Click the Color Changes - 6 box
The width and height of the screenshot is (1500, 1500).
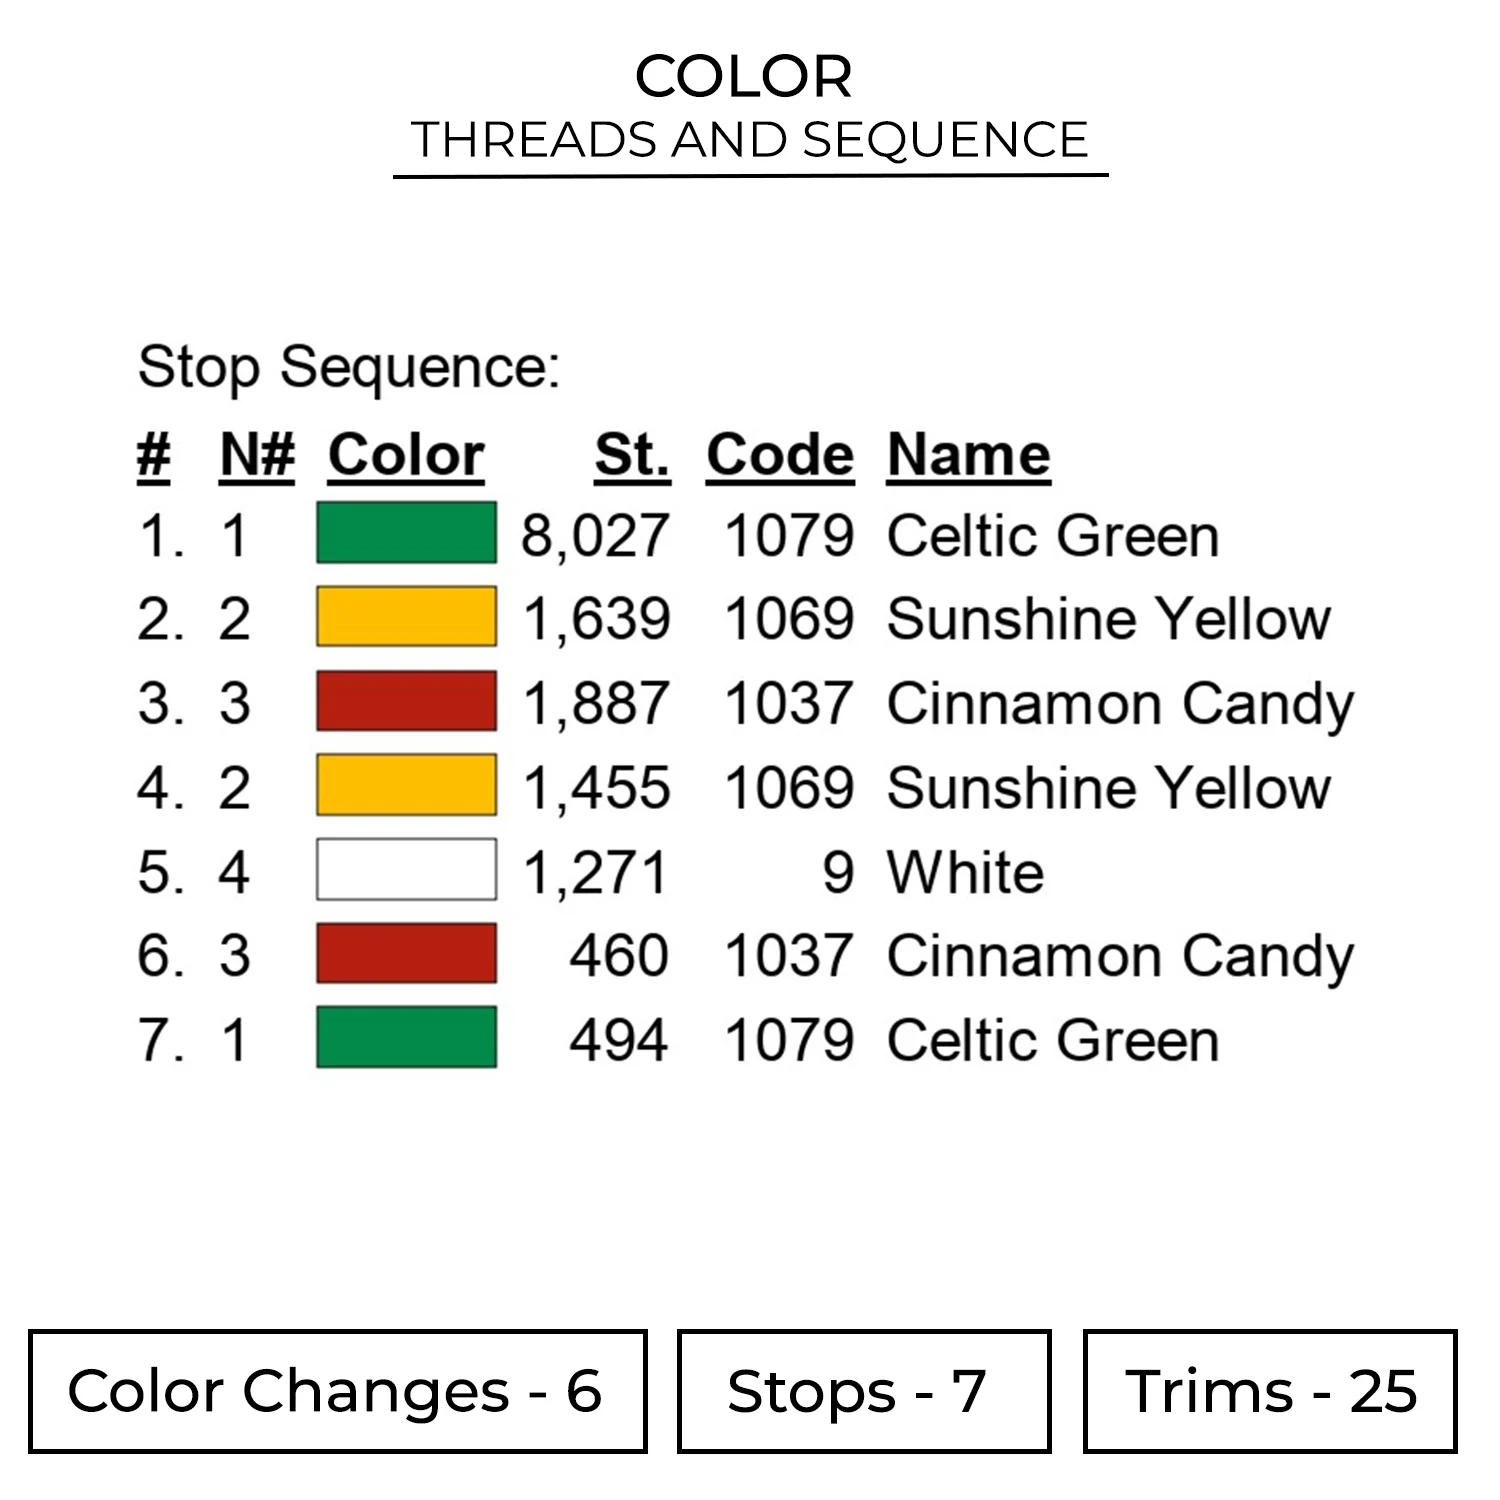pos(337,1391)
